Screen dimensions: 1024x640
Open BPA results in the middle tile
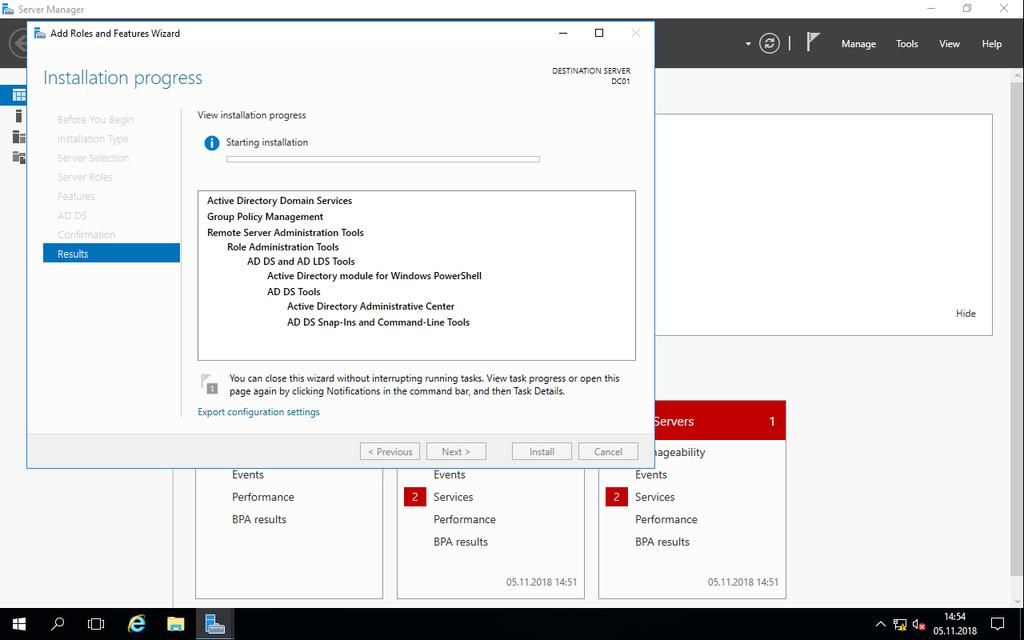(x=460, y=541)
